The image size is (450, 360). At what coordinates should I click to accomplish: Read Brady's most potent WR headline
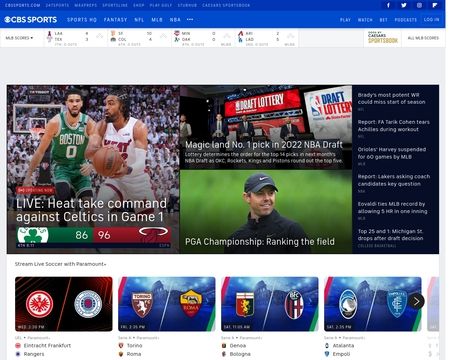click(x=391, y=98)
